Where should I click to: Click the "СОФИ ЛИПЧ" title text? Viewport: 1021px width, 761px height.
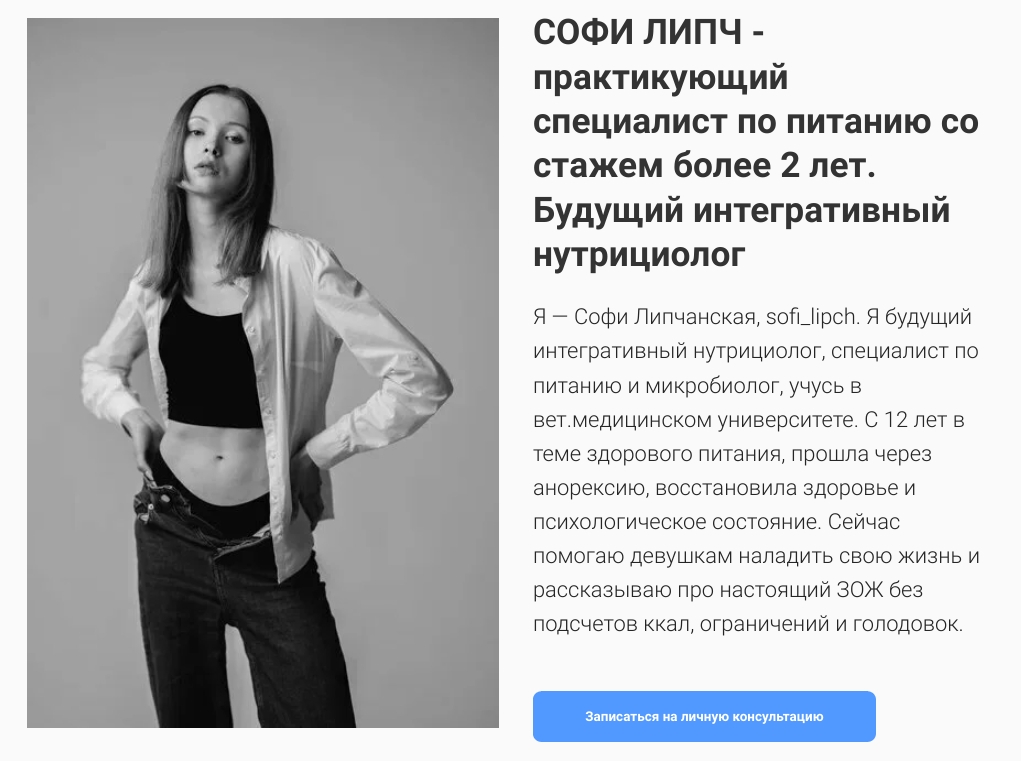coord(637,32)
